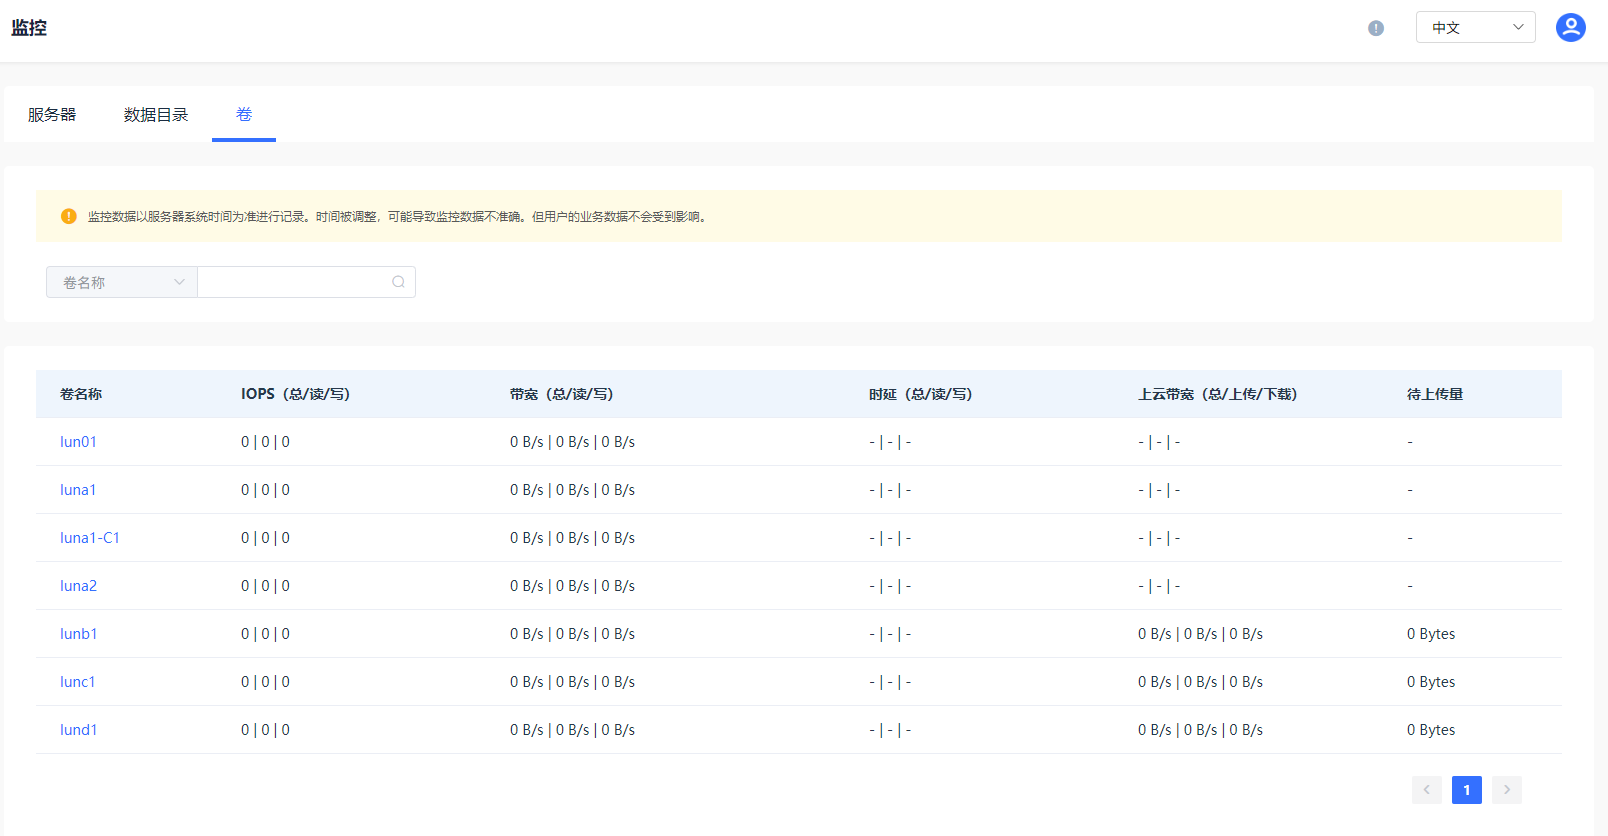Click the search magnifier icon
This screenshot has height=836, width=1608.
(398, 282)
